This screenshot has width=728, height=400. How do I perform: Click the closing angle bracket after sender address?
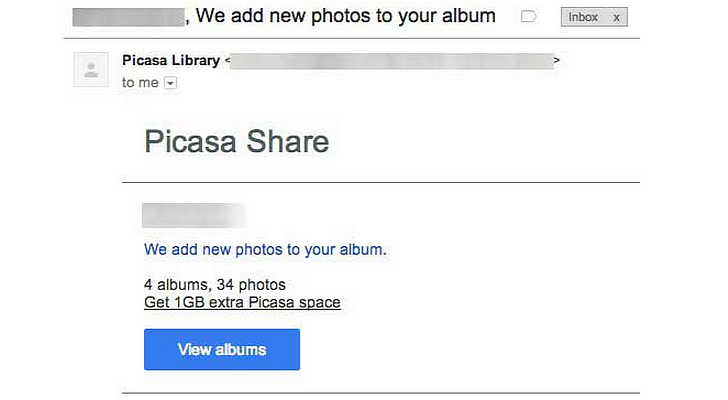[x=557, y=61]
